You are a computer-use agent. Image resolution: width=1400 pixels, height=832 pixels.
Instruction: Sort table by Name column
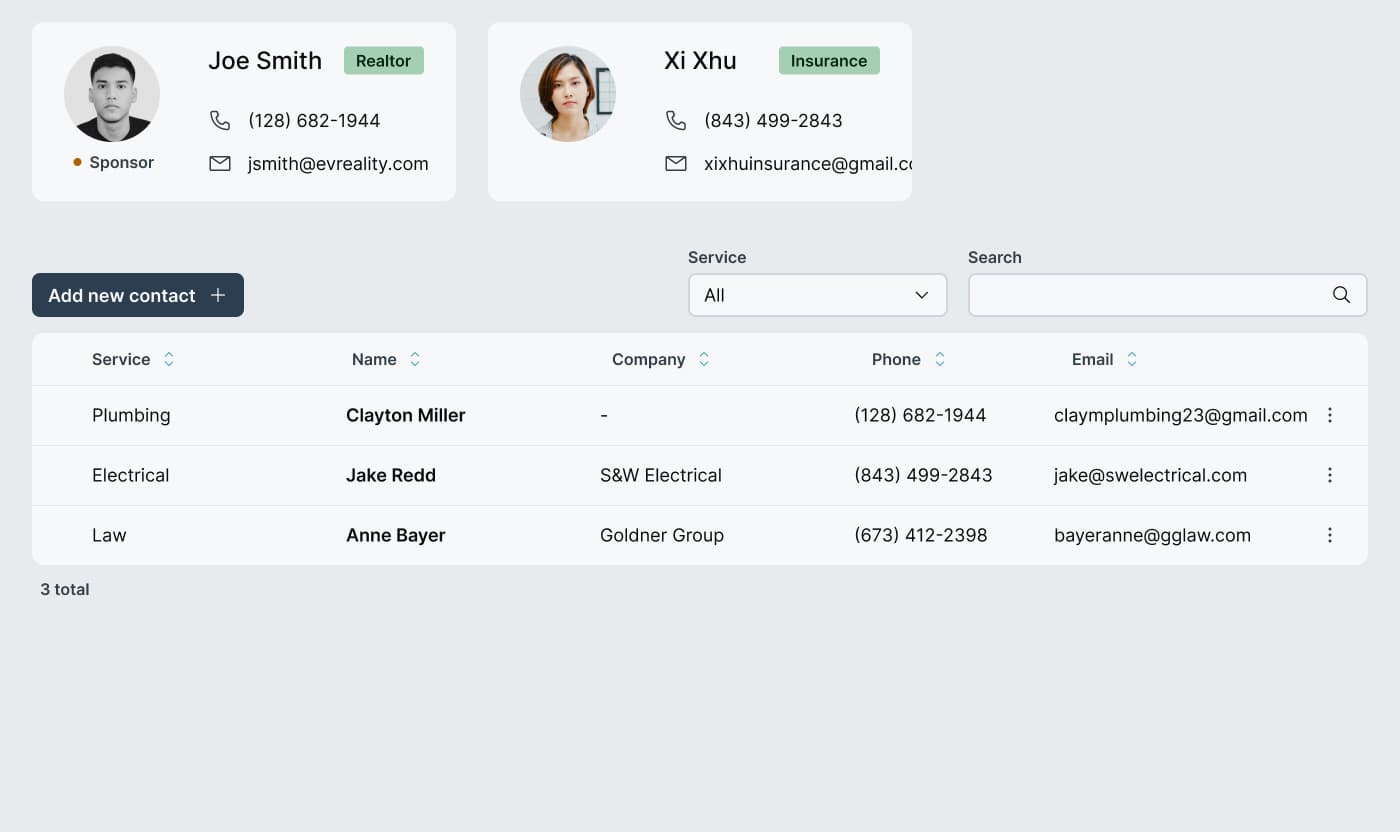[415, 359]
